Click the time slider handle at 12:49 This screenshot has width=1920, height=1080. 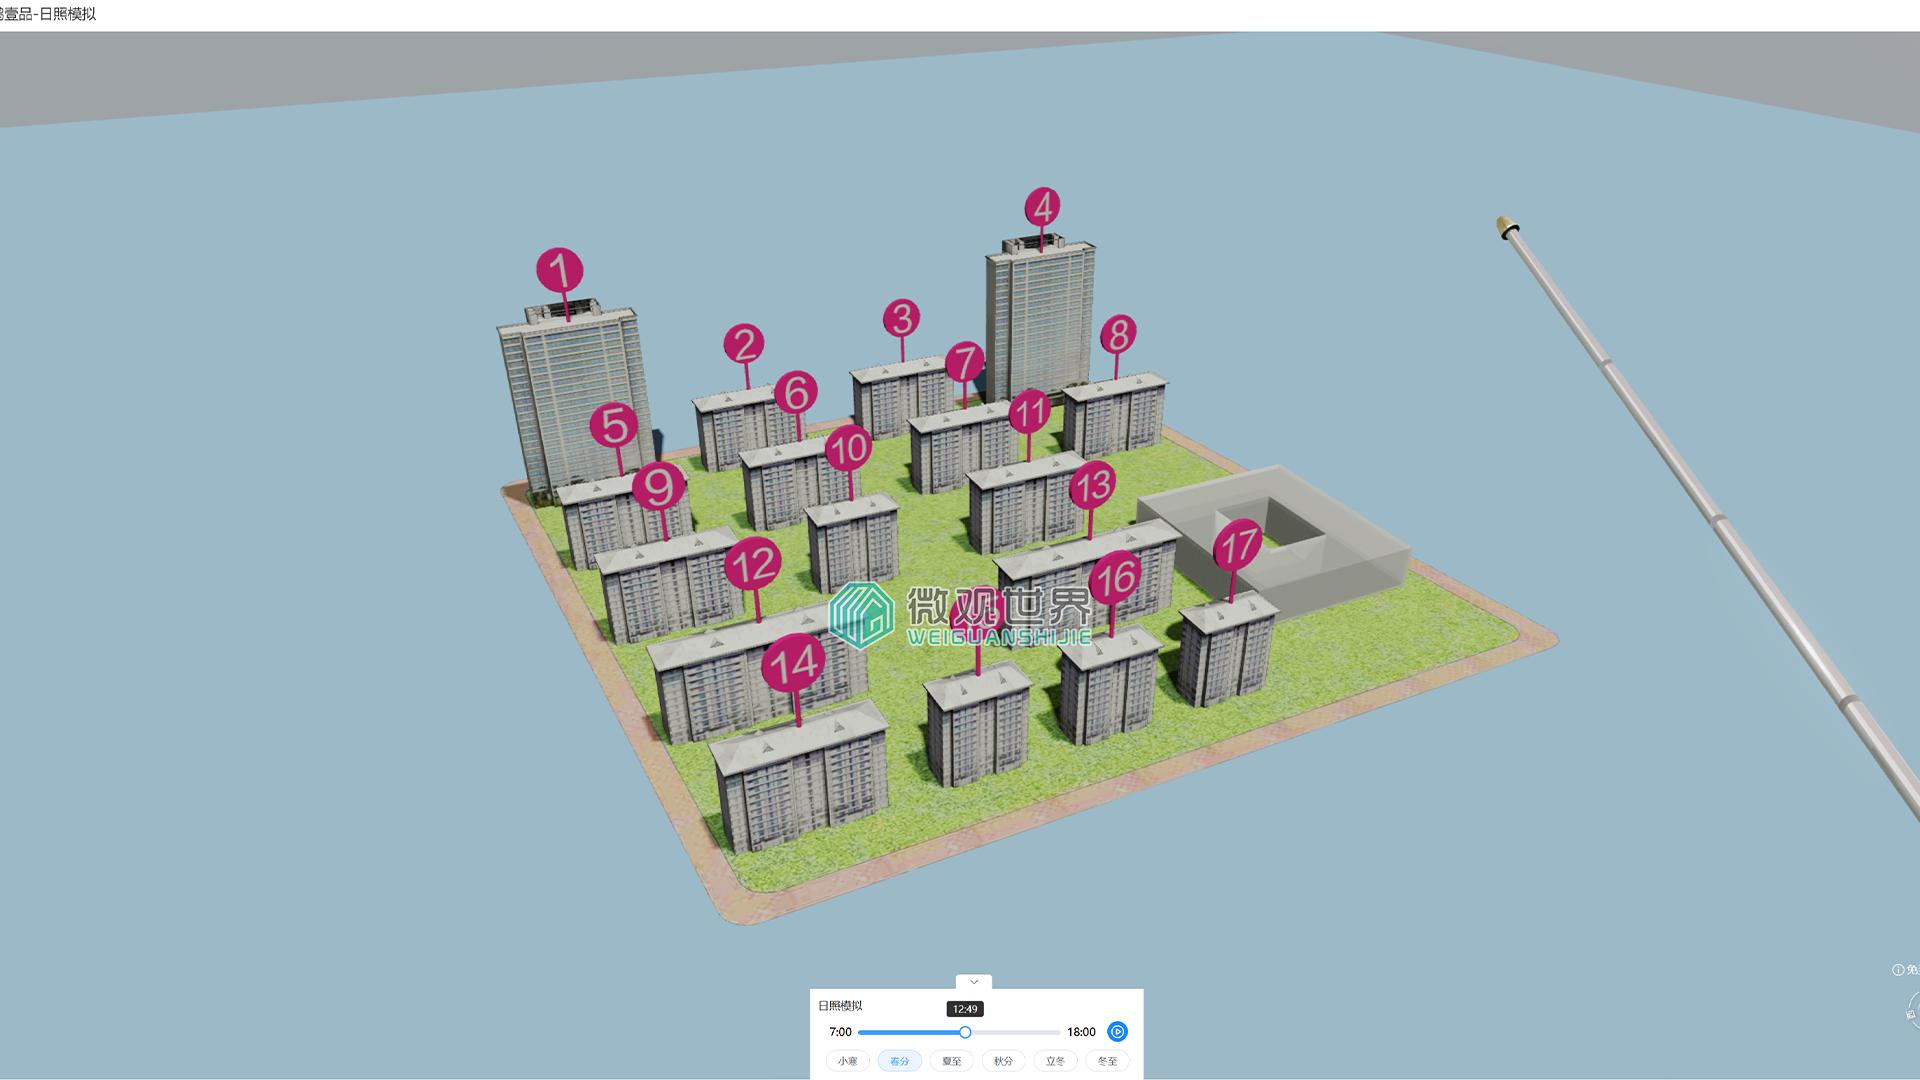pos(965,1032)
